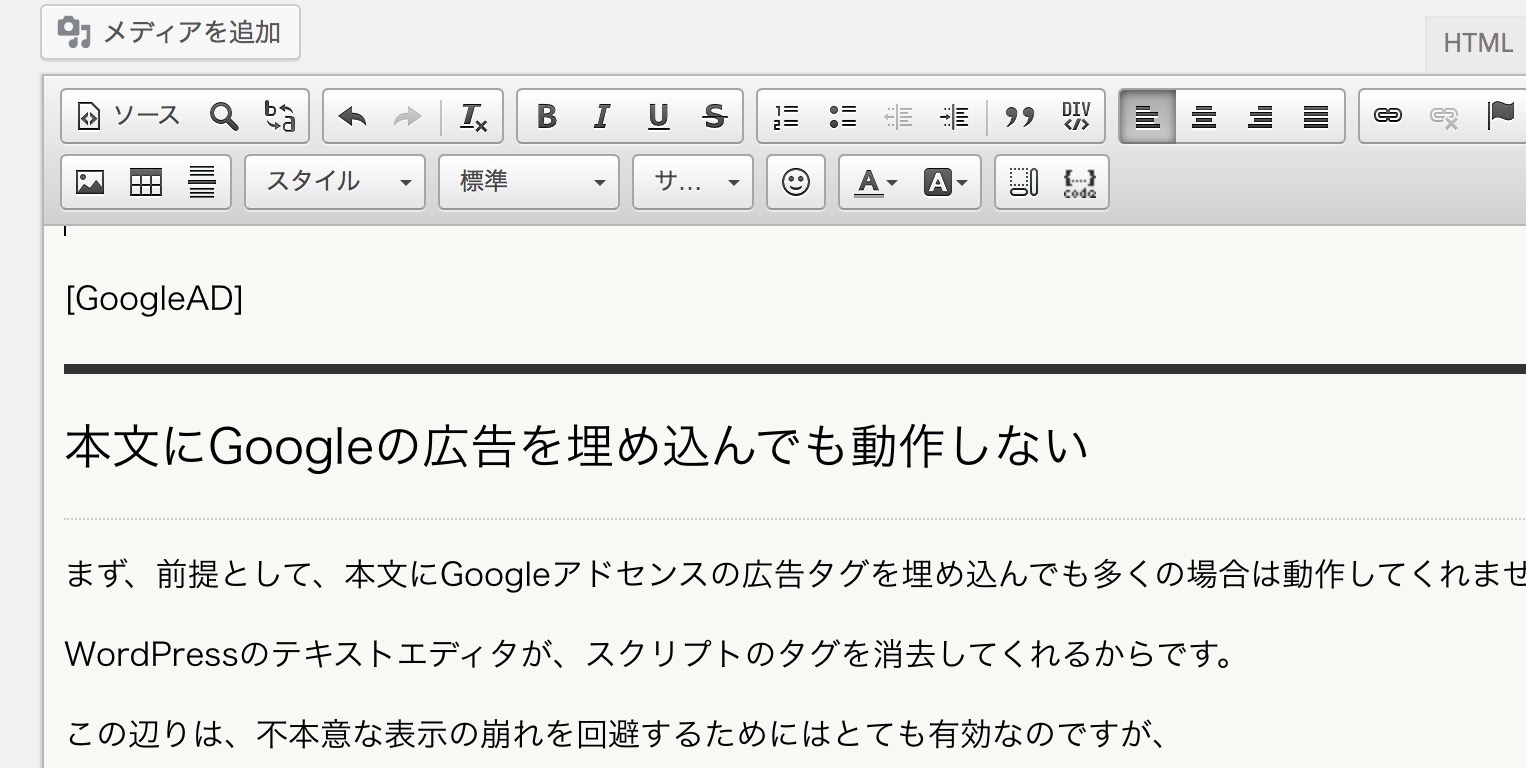This screenshot has height=768, width=1526.
Task: Click the line starting with WordPressのテキストエディタが
Action: [x=650, y=655]
